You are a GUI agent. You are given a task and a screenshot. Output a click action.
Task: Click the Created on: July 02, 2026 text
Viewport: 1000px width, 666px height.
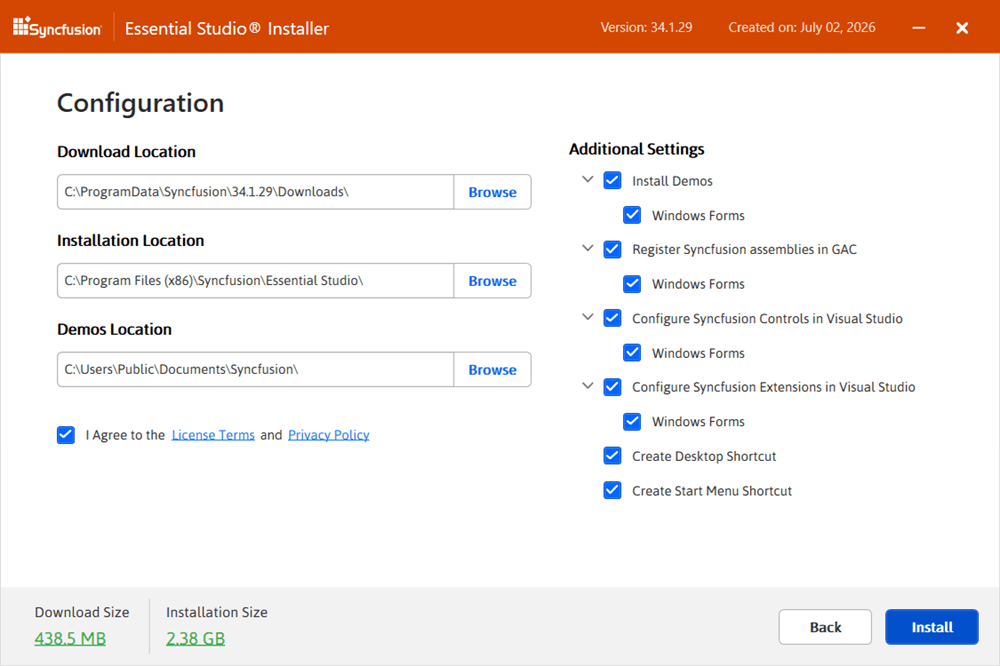[802, 27]
